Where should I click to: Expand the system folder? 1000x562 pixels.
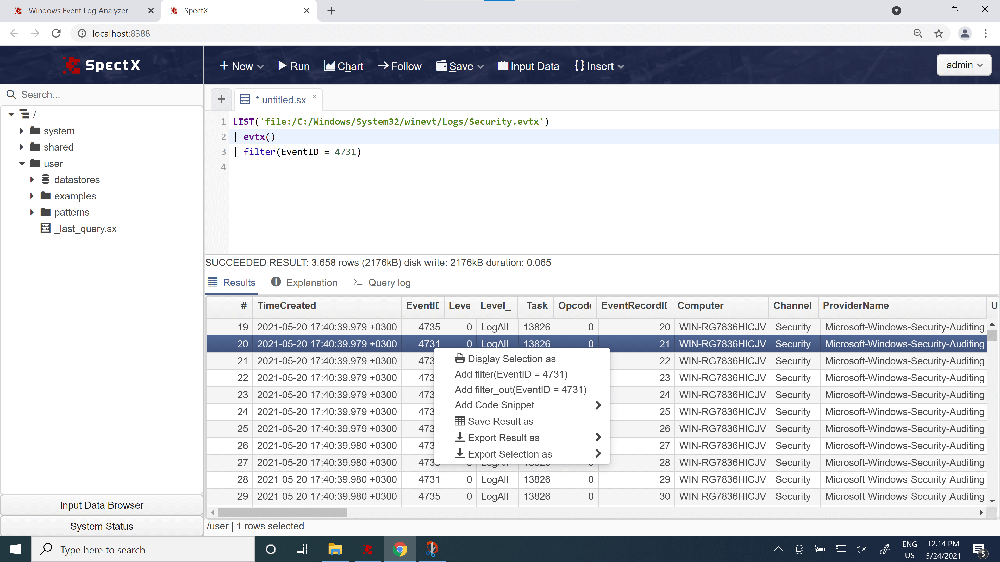pos(22,131)
